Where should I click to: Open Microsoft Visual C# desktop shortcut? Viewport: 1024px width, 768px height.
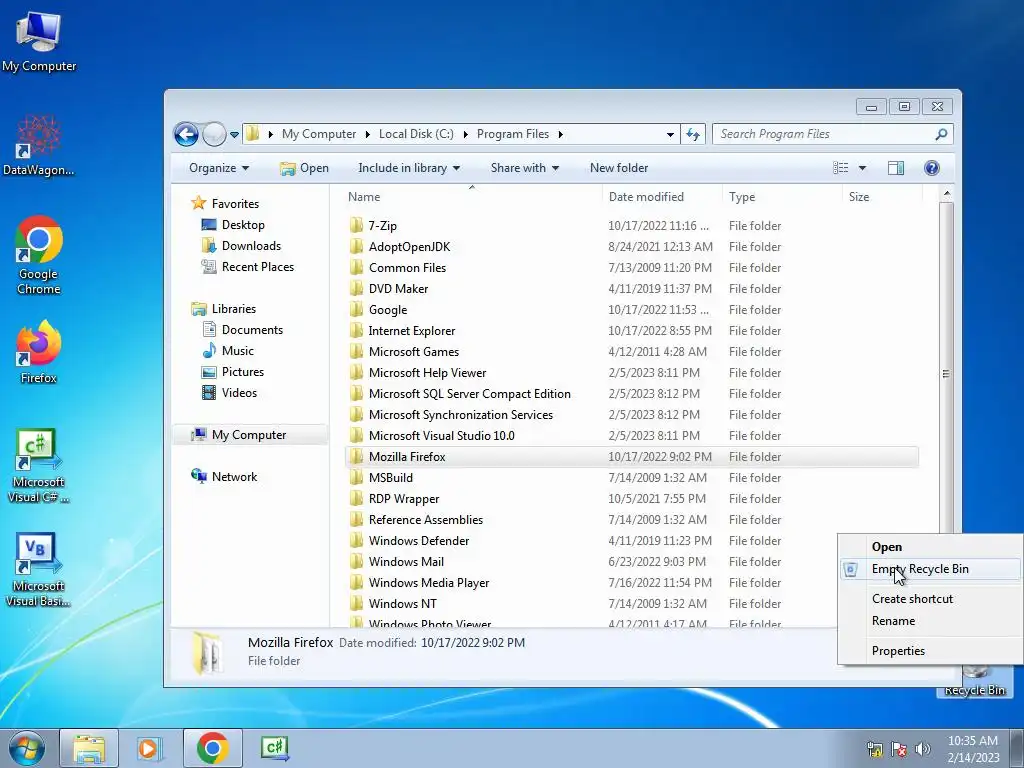(39, 465)
